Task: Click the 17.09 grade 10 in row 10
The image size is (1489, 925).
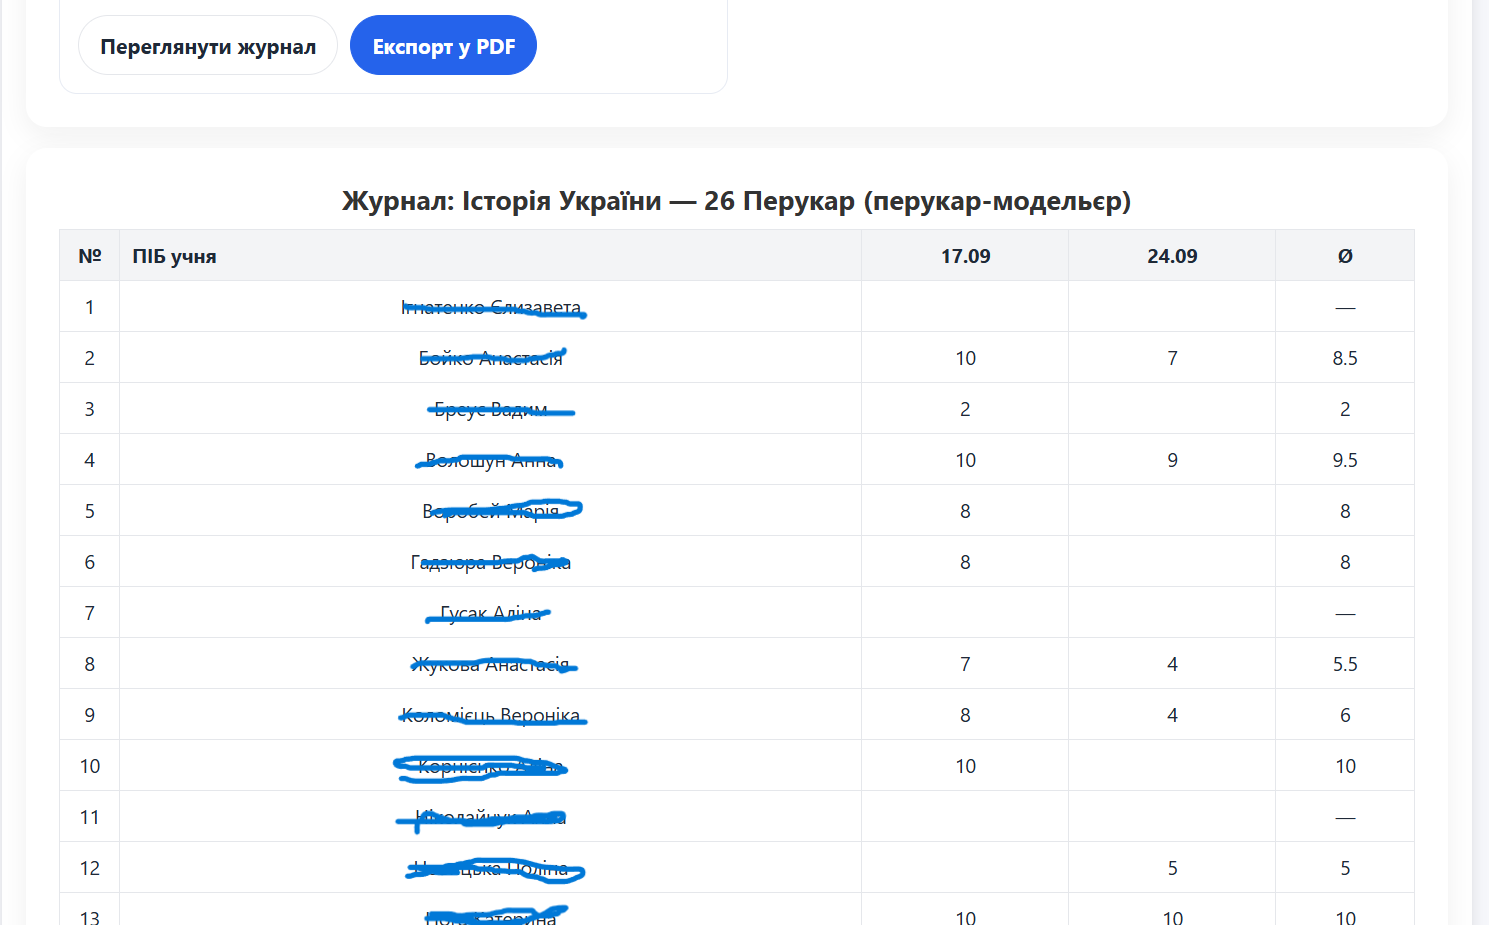Action: [965, 766]
